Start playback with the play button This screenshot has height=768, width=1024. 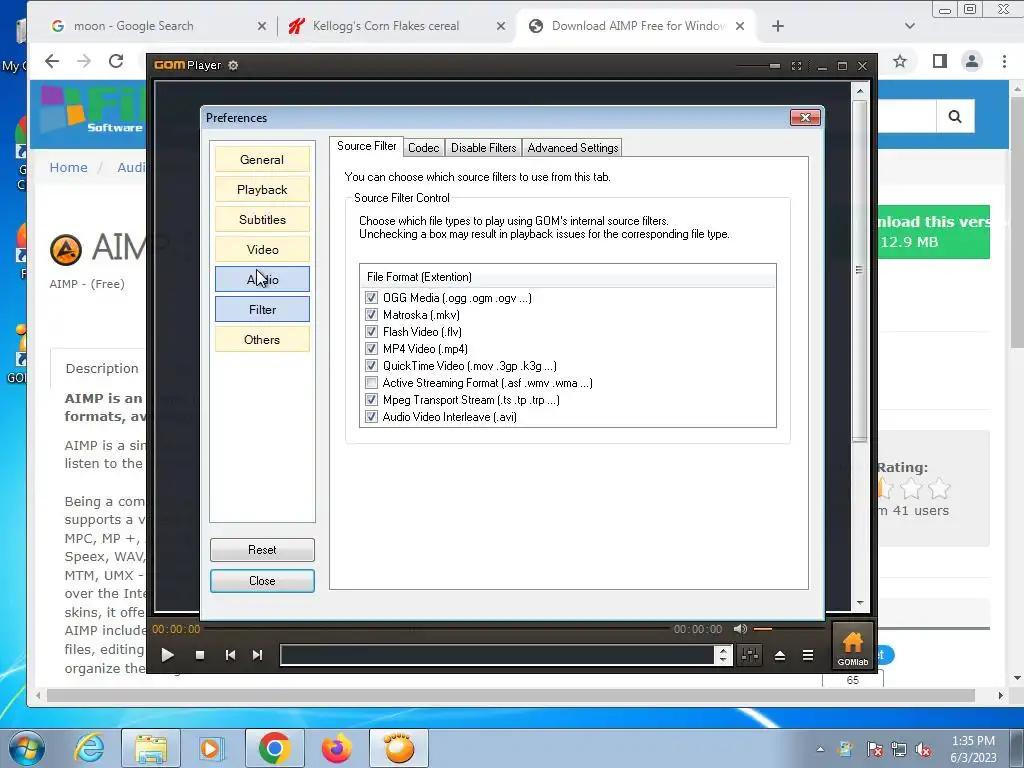pyautogui.click(x=167, y=655)
